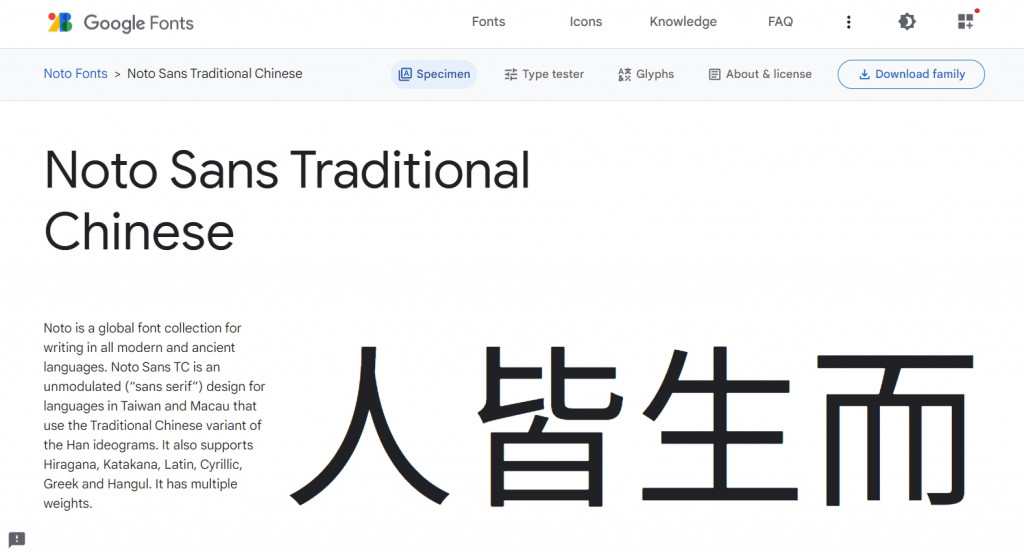Click the Download family button
The width and height of the screenshot is (1024, 552).
[911, 74]
